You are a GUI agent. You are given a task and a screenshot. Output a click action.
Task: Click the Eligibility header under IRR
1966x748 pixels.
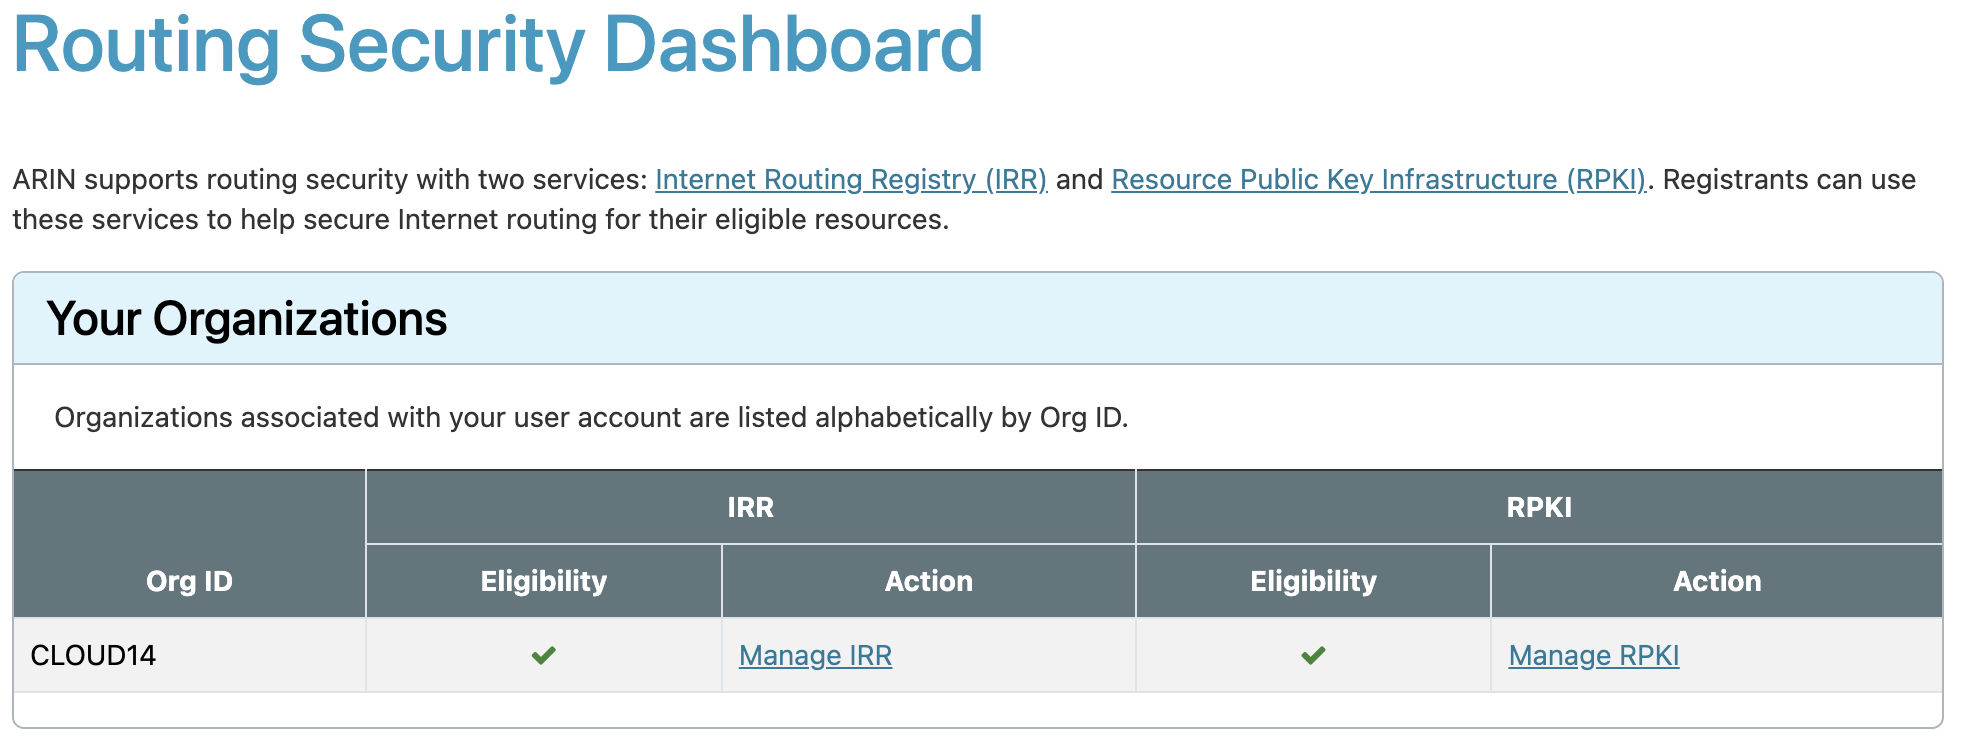tap(543, 581)
